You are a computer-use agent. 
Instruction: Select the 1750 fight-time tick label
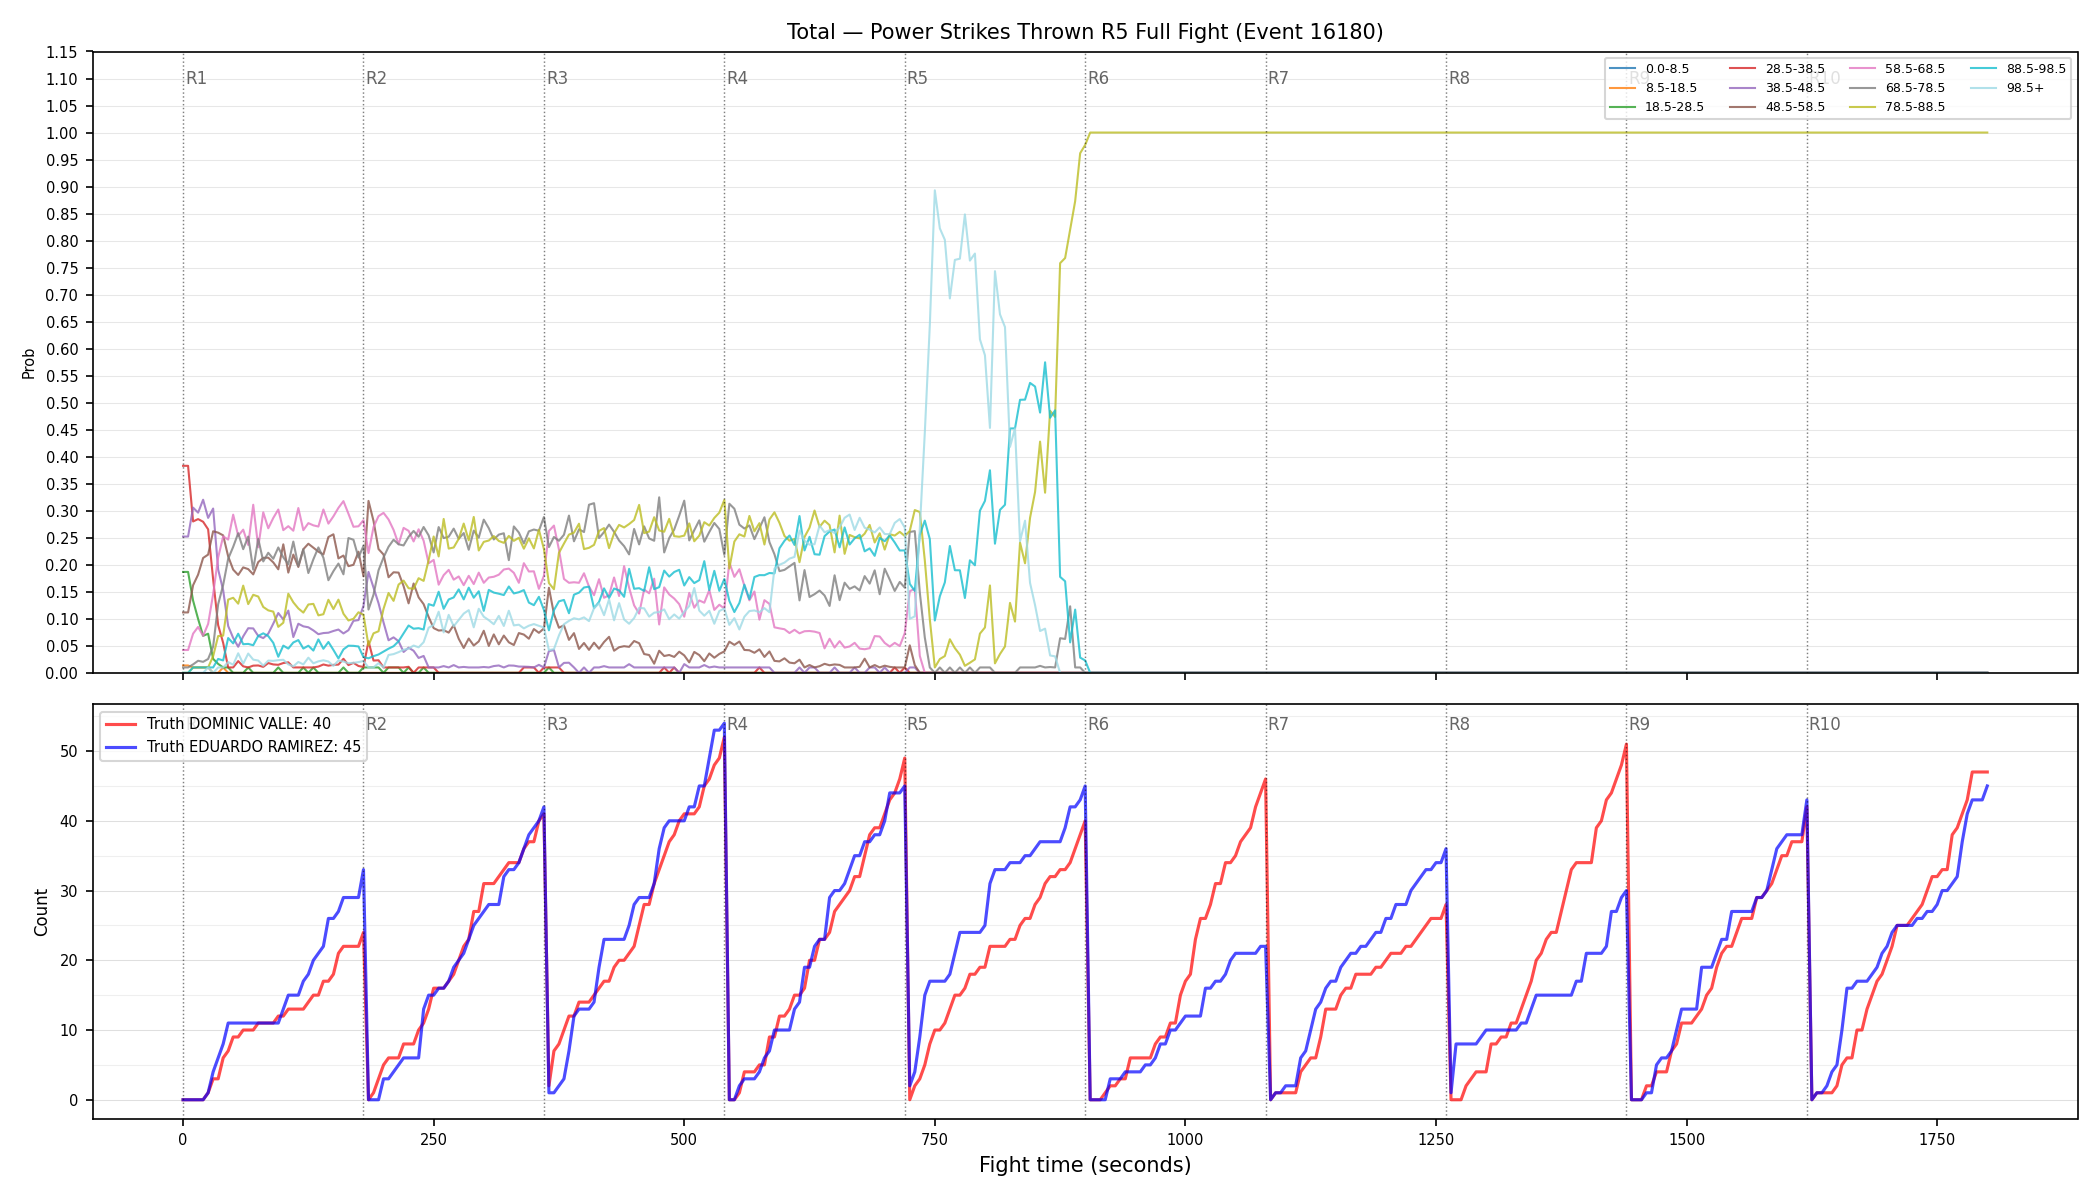[x=1937, y=1139]
